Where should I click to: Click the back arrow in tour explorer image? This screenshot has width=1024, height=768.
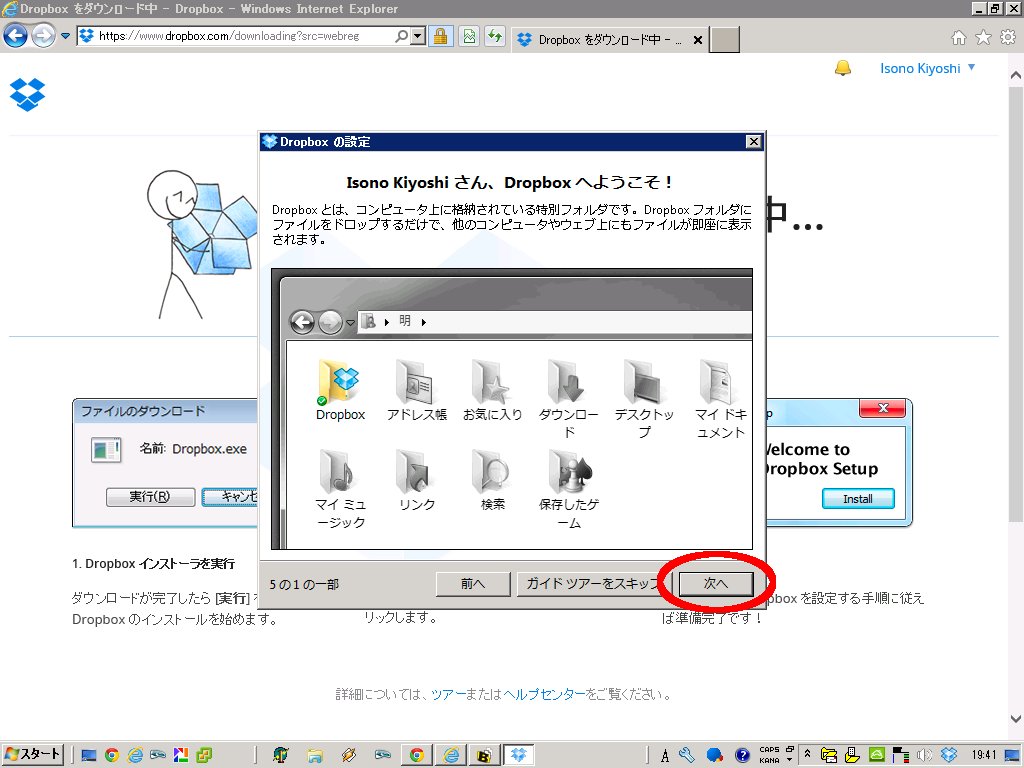point(302,322)
